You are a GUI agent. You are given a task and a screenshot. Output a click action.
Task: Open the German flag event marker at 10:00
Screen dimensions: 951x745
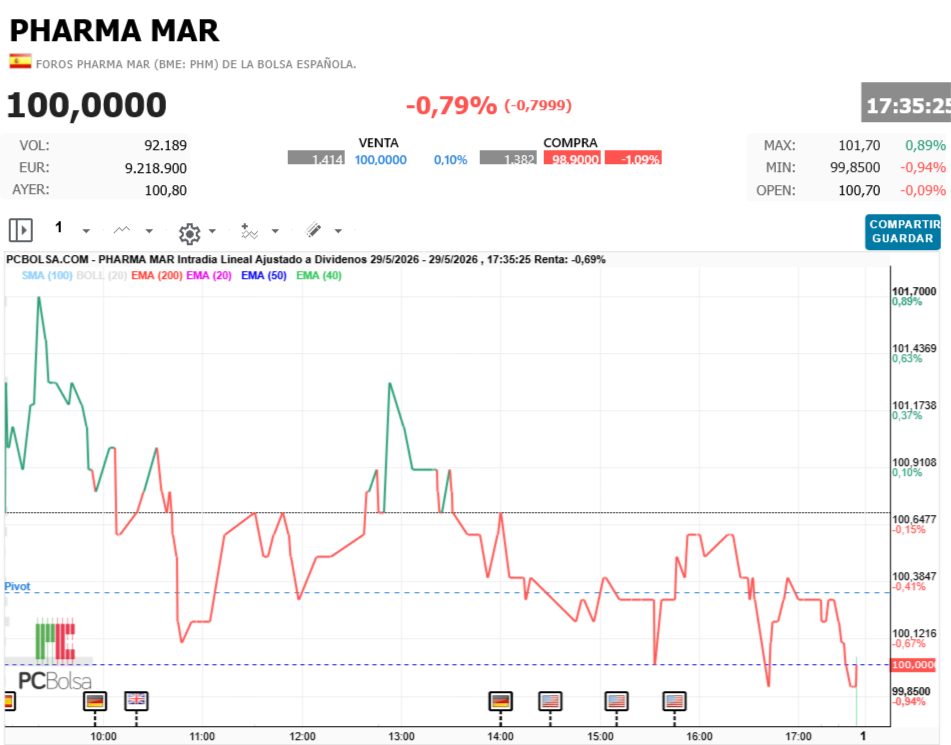tap(95, 701)
